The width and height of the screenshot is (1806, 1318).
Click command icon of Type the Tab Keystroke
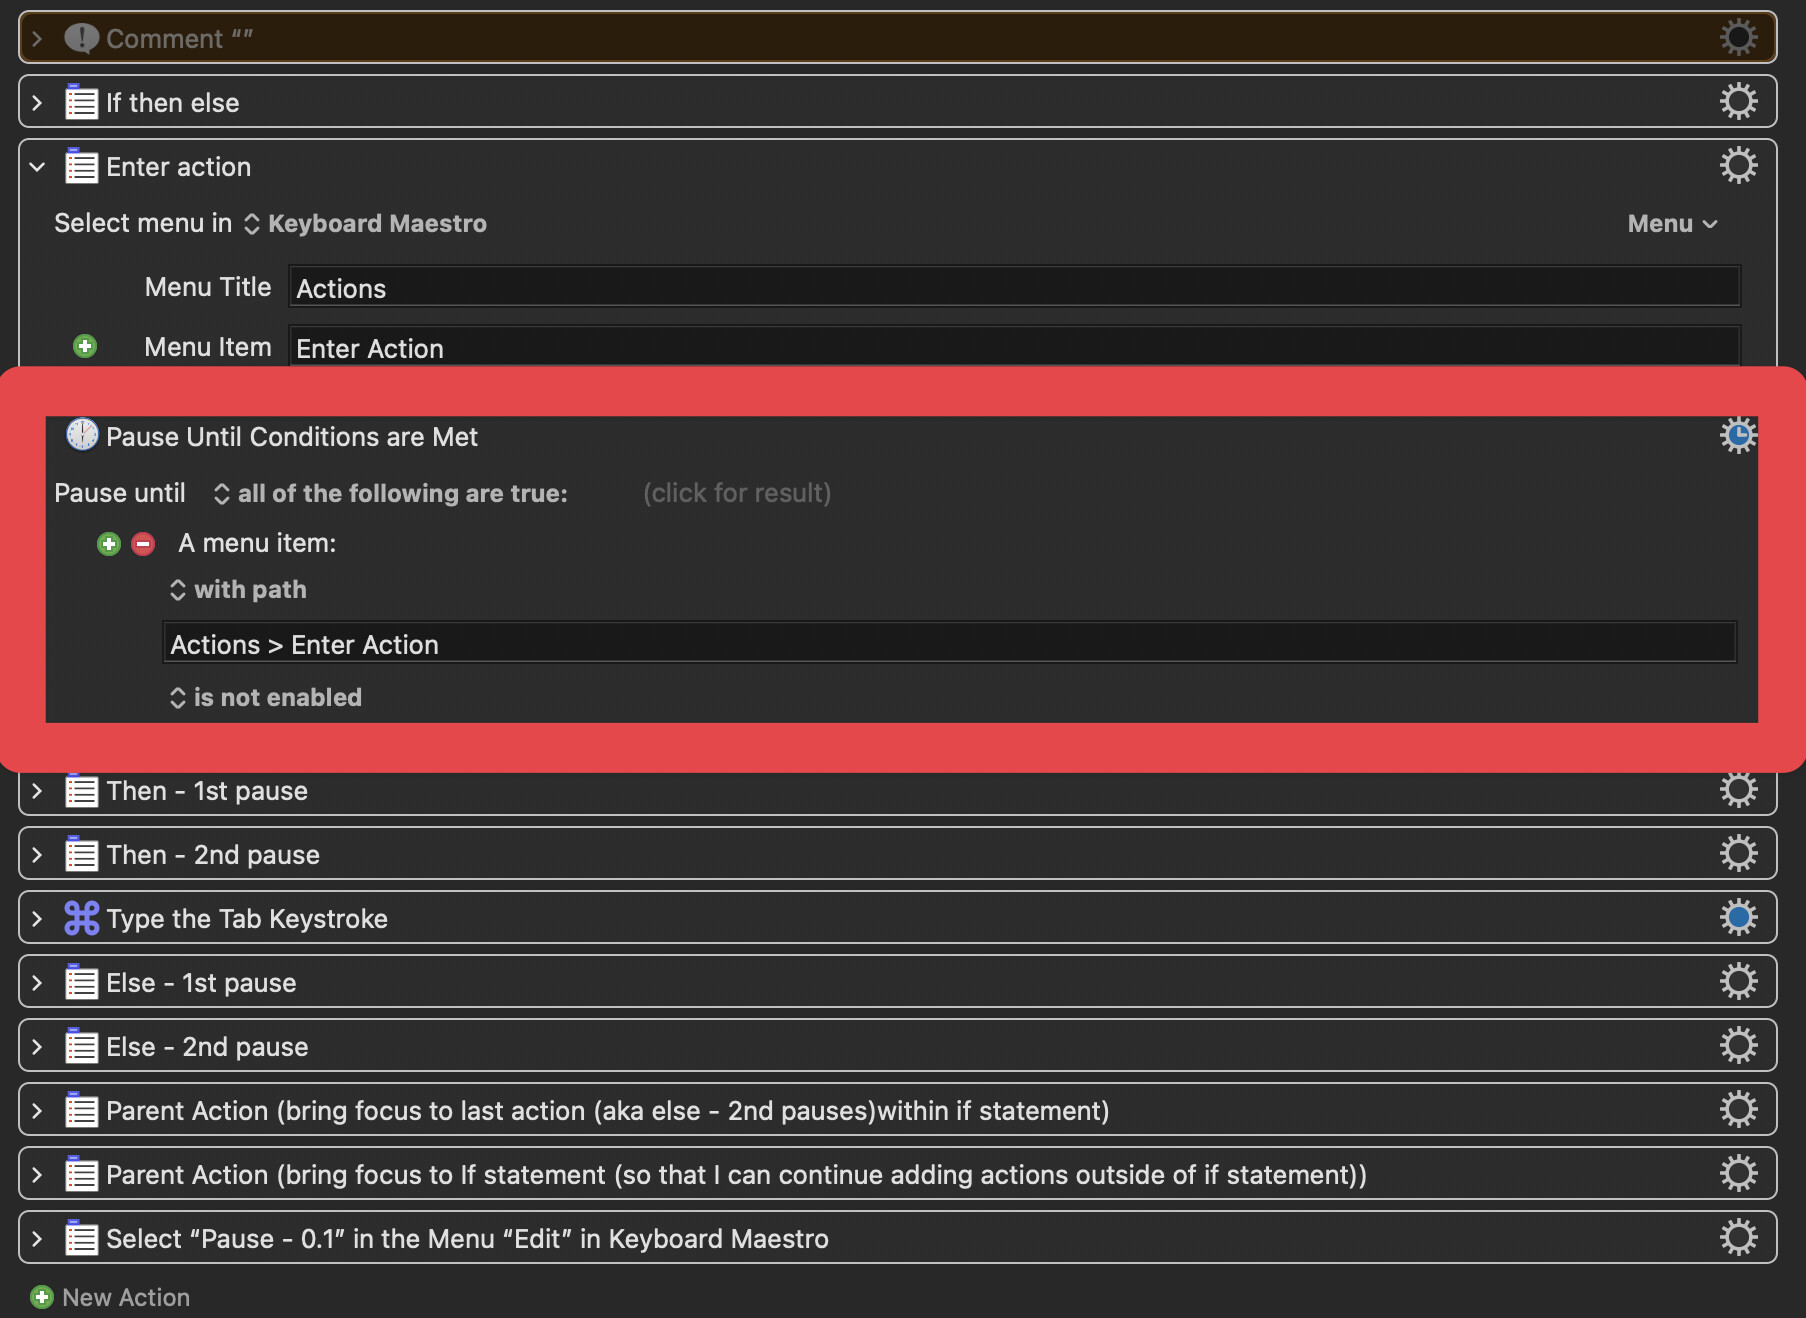tap(81, 918)
